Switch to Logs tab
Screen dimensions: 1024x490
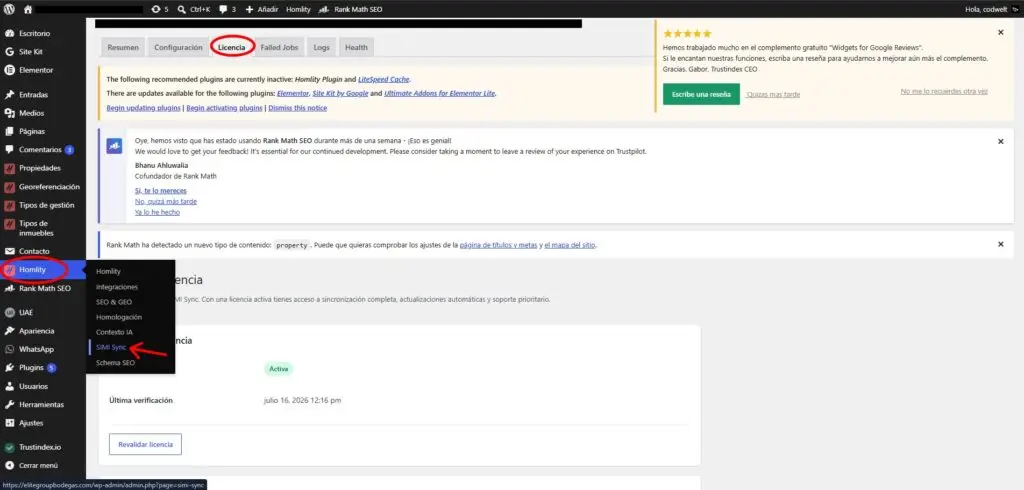tap(321, 48)
